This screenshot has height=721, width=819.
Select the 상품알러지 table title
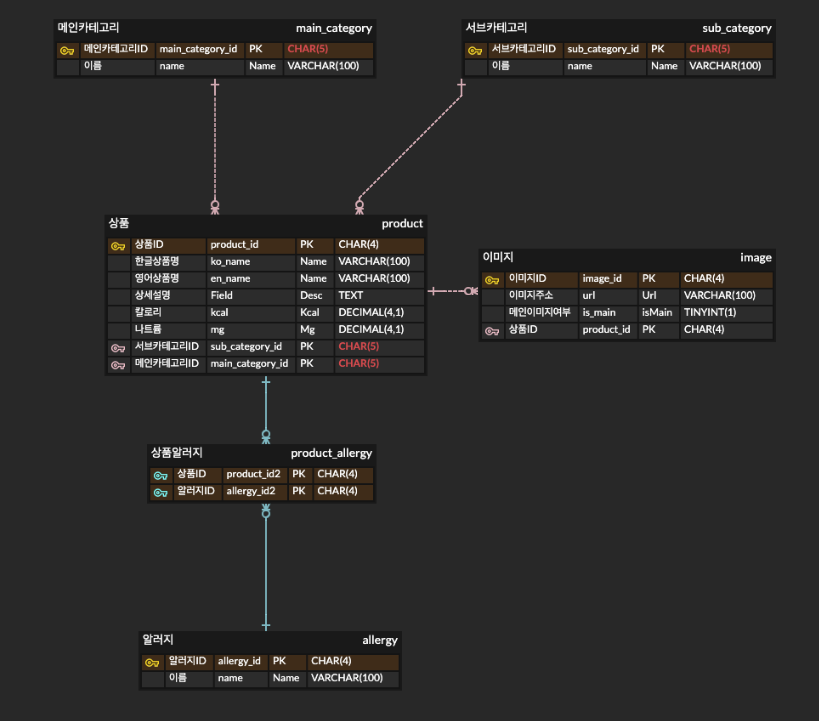[x=177, y=452]
